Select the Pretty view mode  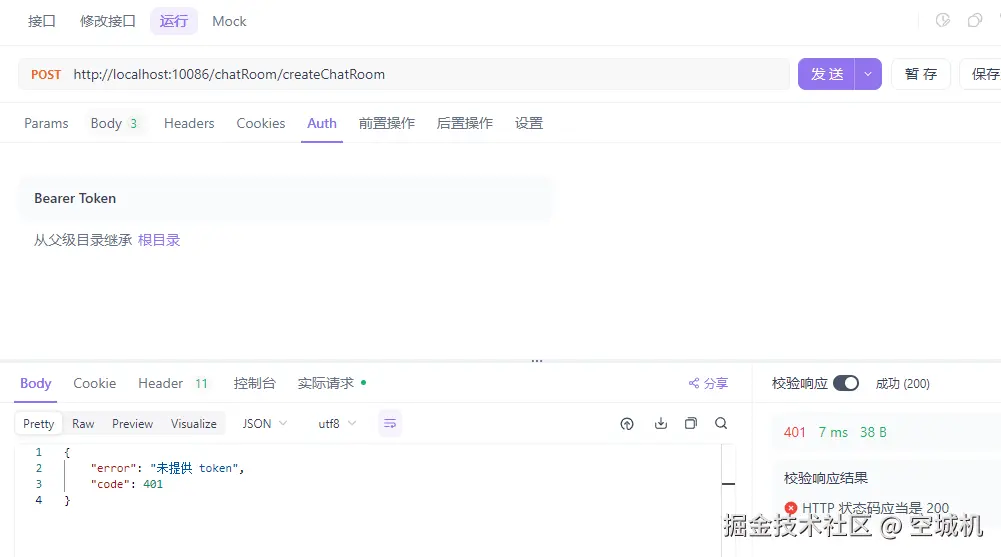tap(38, 424)
